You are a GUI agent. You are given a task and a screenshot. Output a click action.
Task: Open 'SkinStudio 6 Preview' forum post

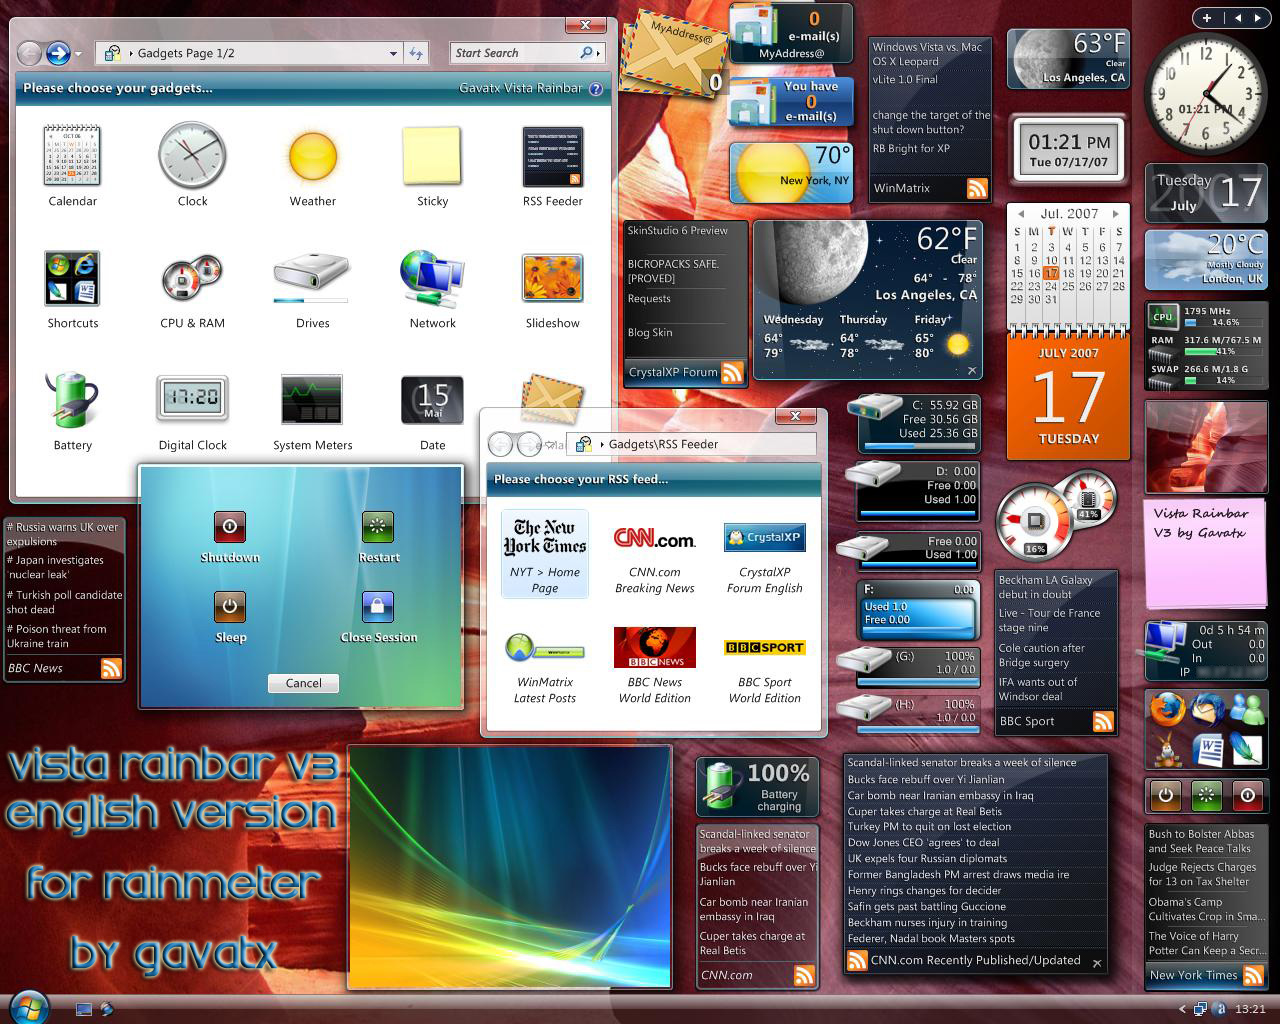click(x=678, y=230)
